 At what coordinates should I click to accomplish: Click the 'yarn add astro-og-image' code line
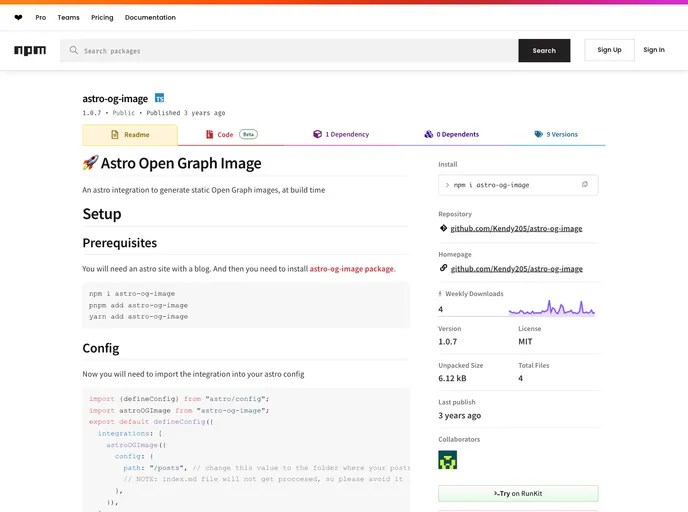click(138, 316)
